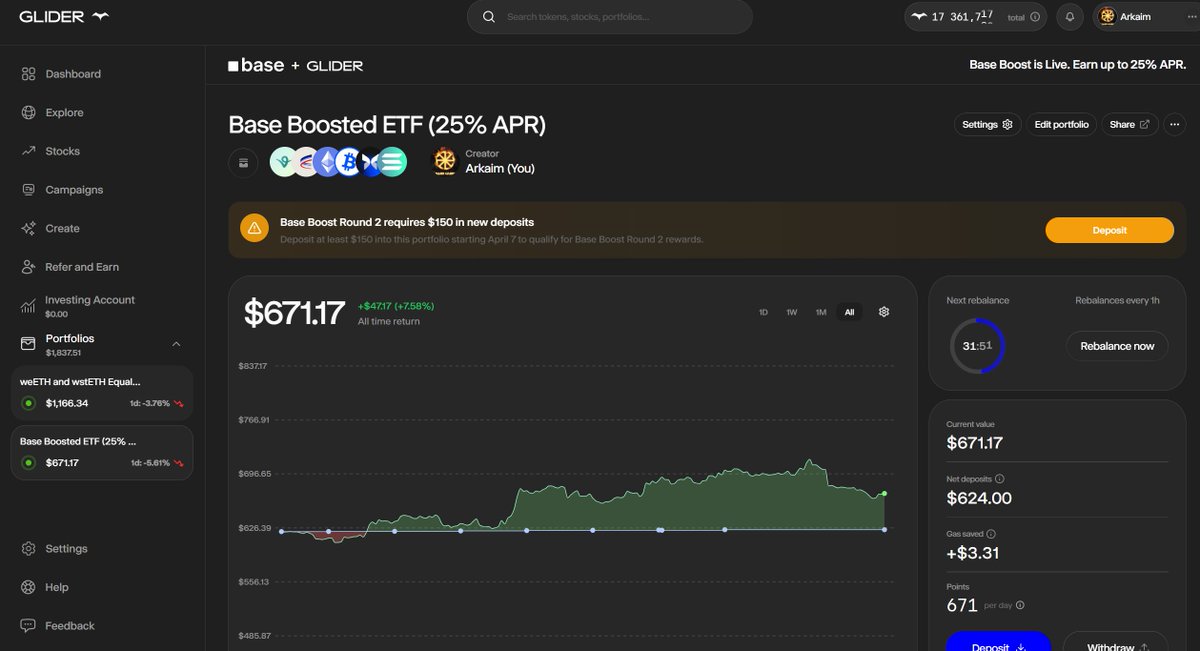Open portfolio Settings button

(x=987, y=125)
